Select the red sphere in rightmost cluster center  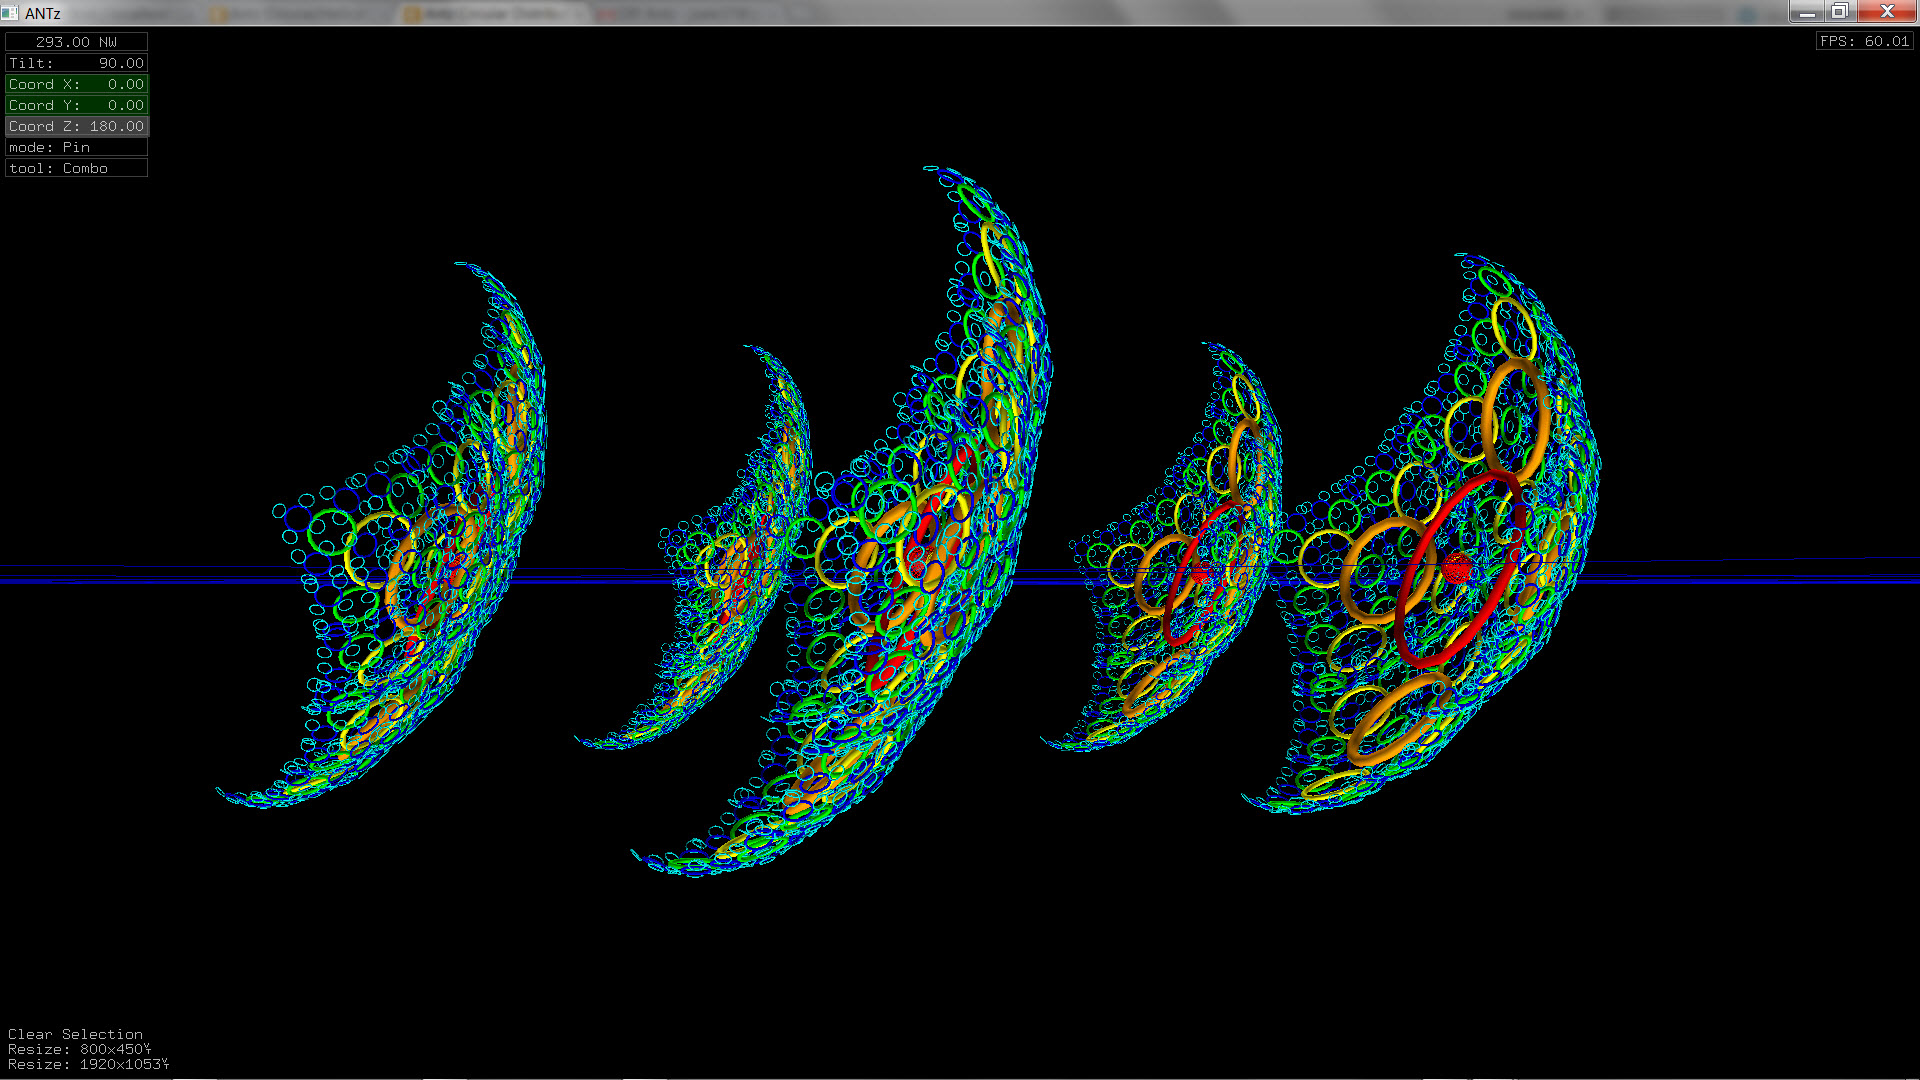click(1457, 568)
